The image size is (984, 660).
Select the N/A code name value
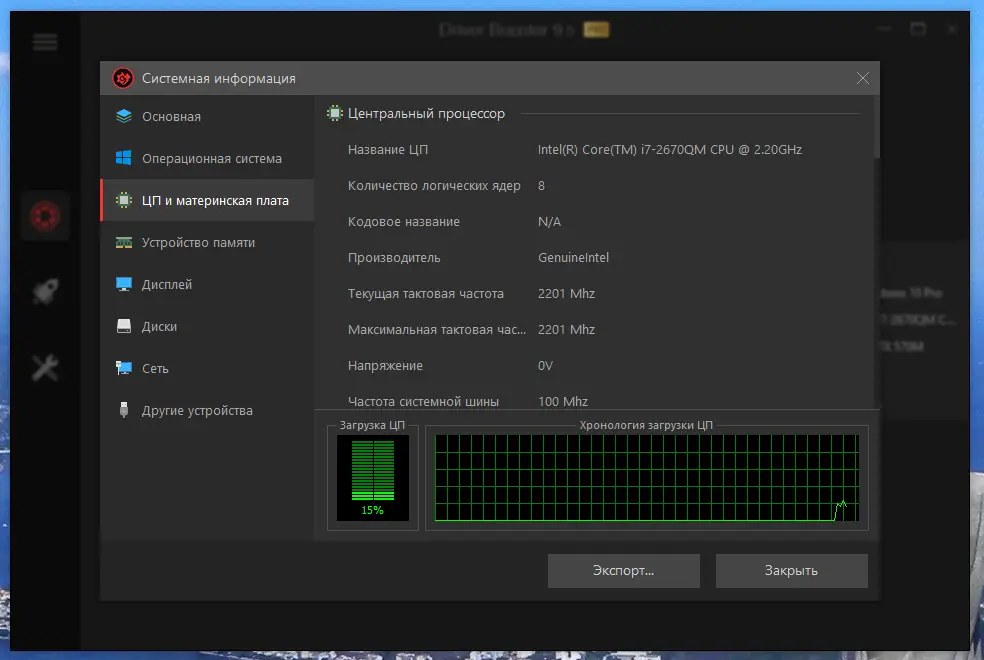[549, 222]
